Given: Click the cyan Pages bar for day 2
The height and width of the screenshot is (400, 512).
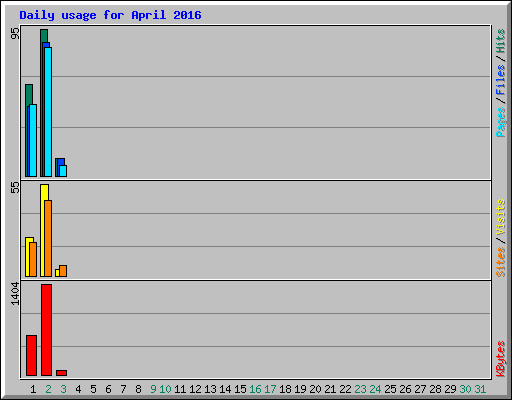Looking at the screenshot, I should coord(48,112).
